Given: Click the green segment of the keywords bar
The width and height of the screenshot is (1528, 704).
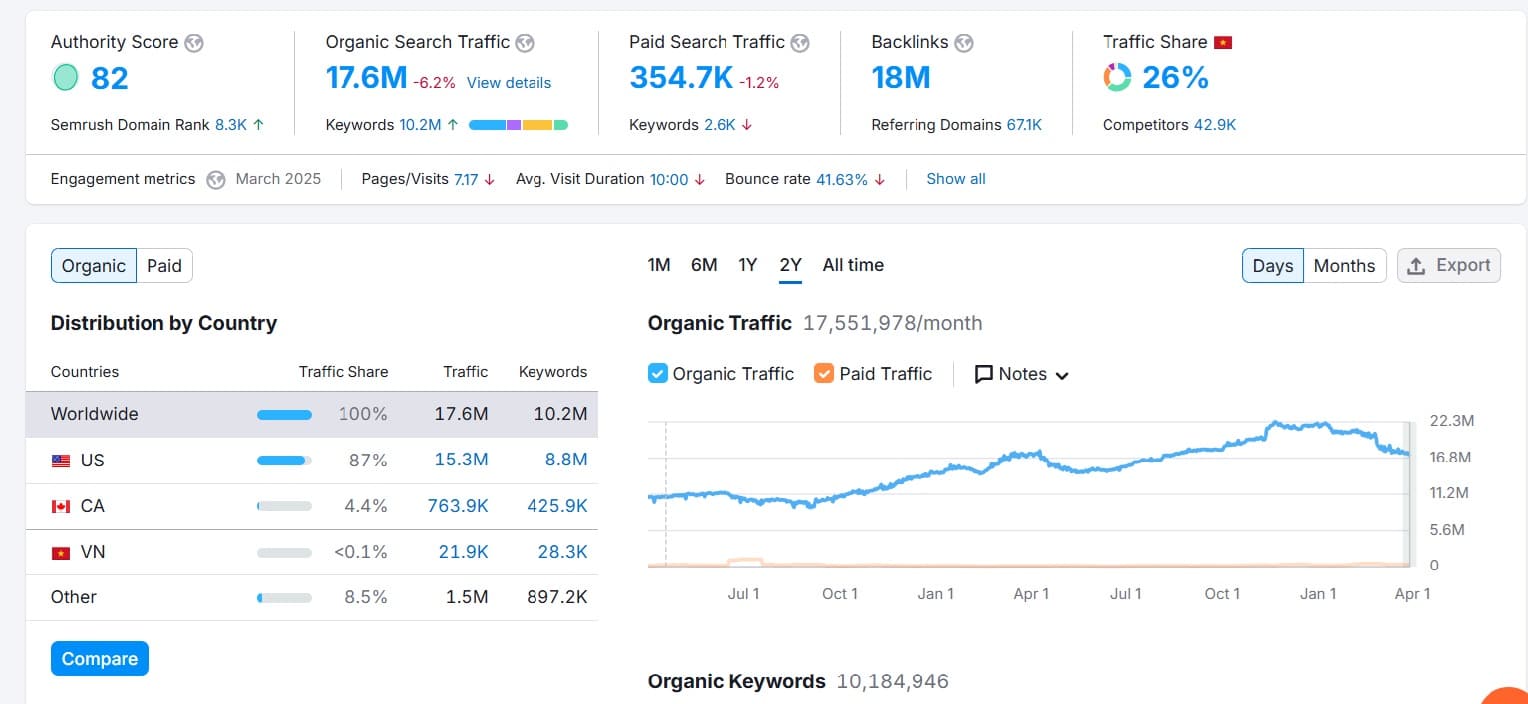Looking at the screenshot, I should (x=561, y=125).
